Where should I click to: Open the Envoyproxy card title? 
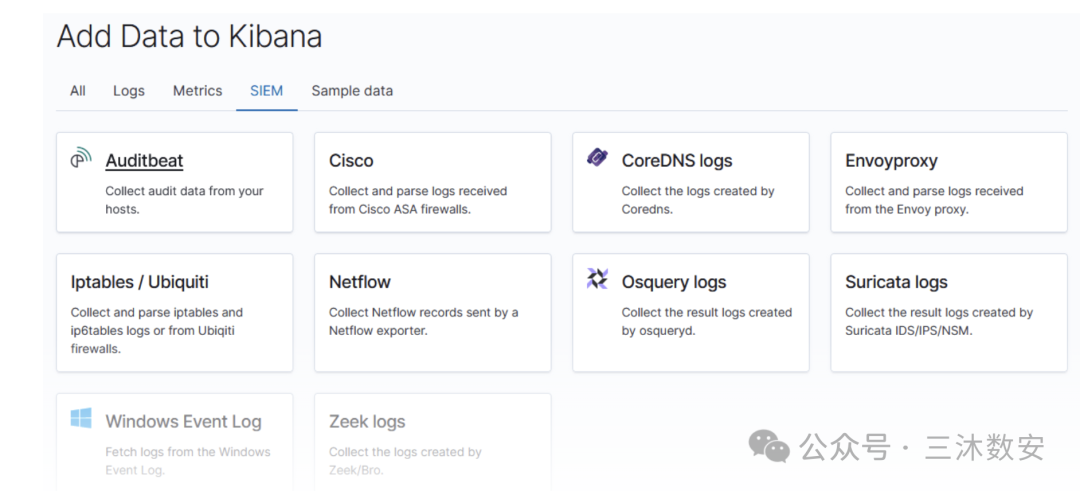pyautogui.click(x=891, y=160)
